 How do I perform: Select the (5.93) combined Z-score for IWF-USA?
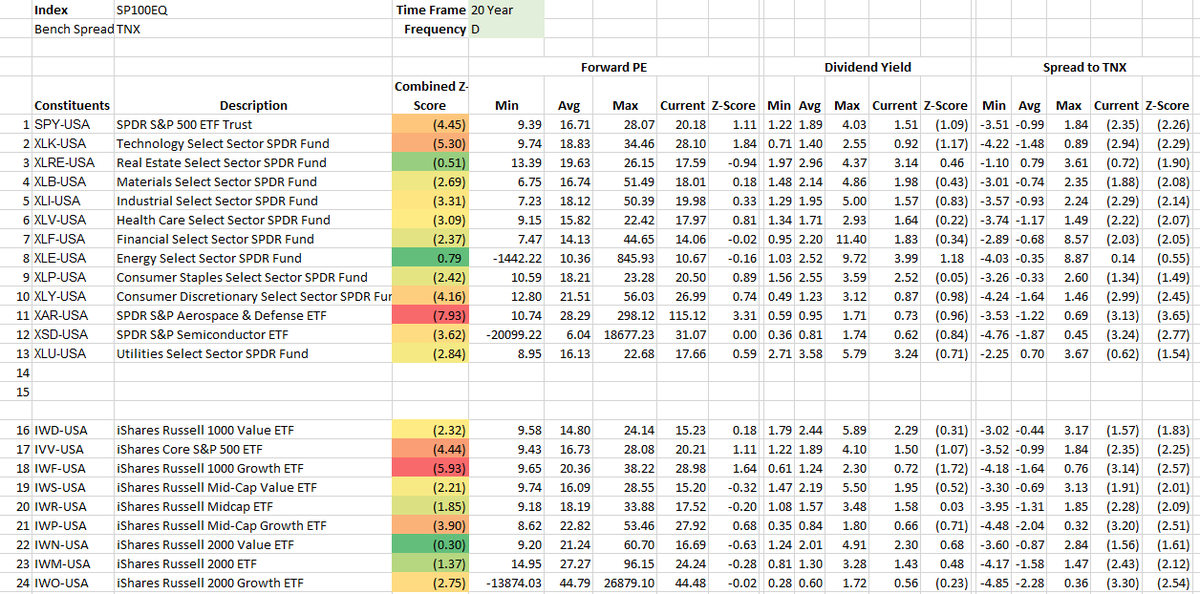(432, 467)
